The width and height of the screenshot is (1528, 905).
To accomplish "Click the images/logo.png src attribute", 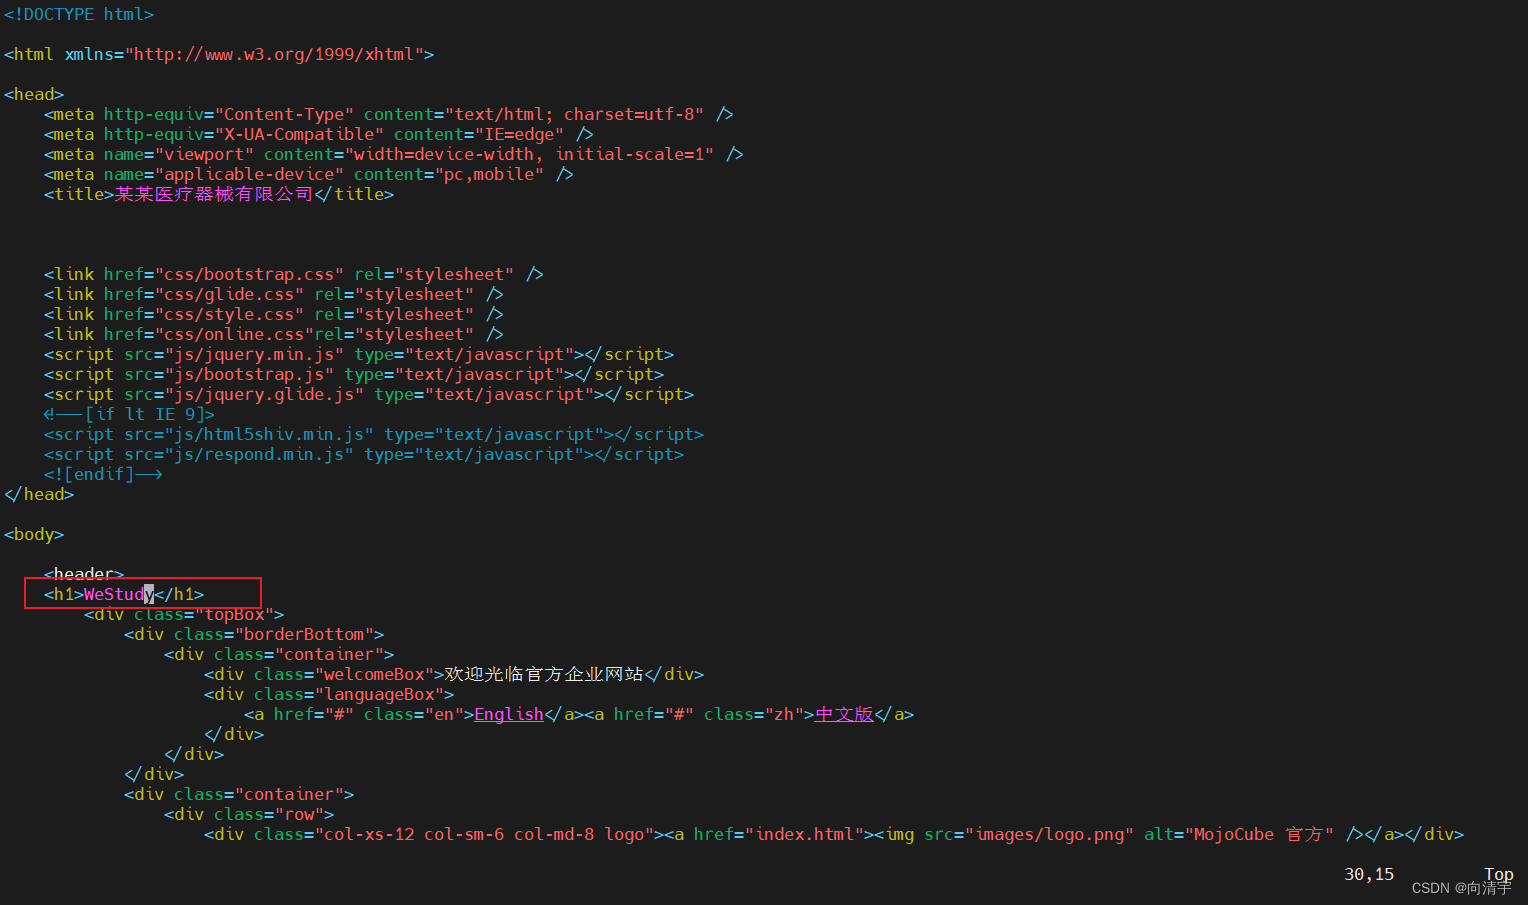I will point(1029,834).
